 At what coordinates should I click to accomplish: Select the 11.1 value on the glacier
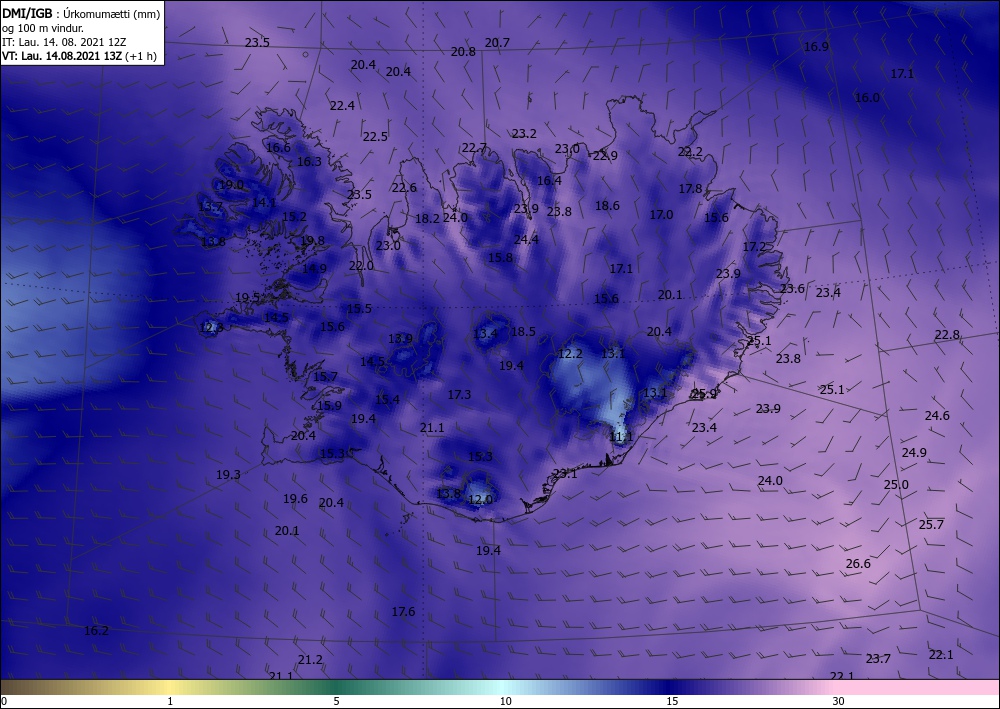[x=621, y=437]
